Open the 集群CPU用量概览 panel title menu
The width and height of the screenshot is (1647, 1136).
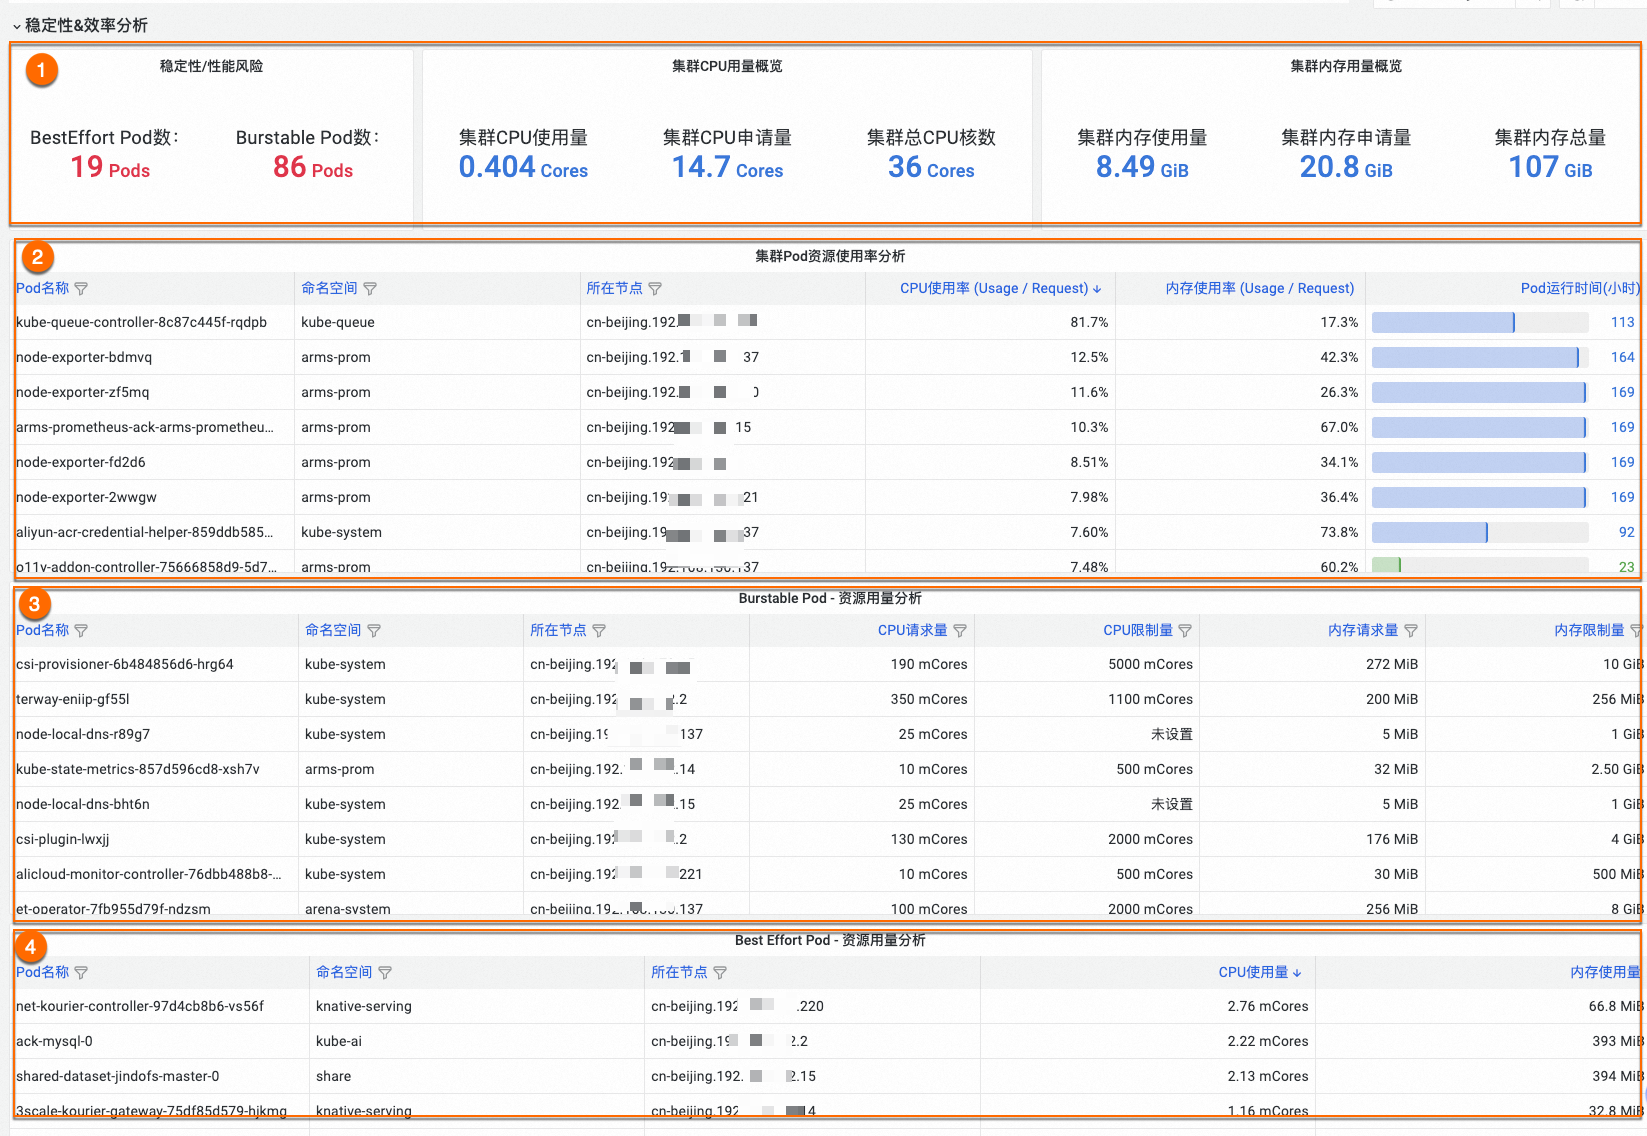point(727,66)
